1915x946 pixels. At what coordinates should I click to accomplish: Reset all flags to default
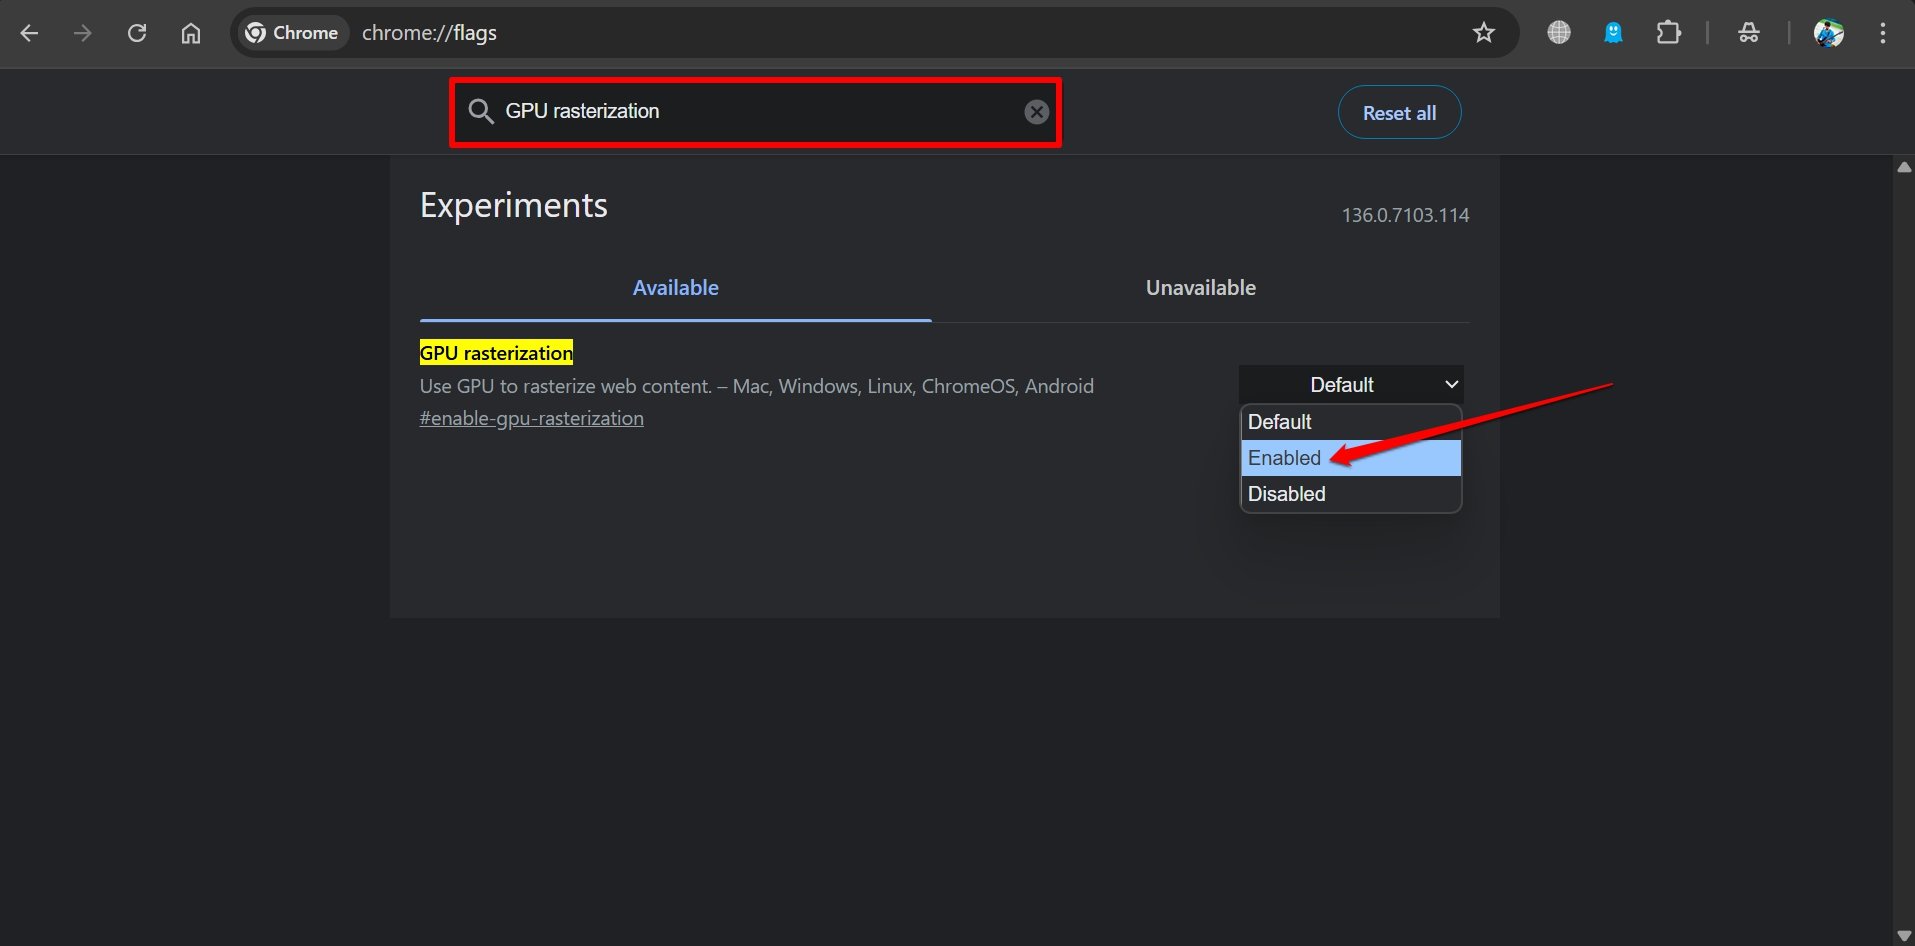[1399, 113]
